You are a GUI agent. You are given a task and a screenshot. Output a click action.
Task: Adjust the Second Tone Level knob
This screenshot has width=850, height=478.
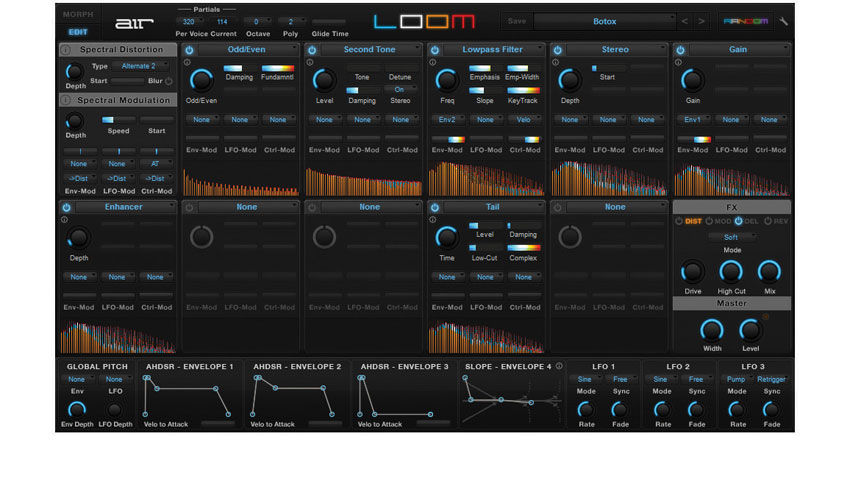324,80
